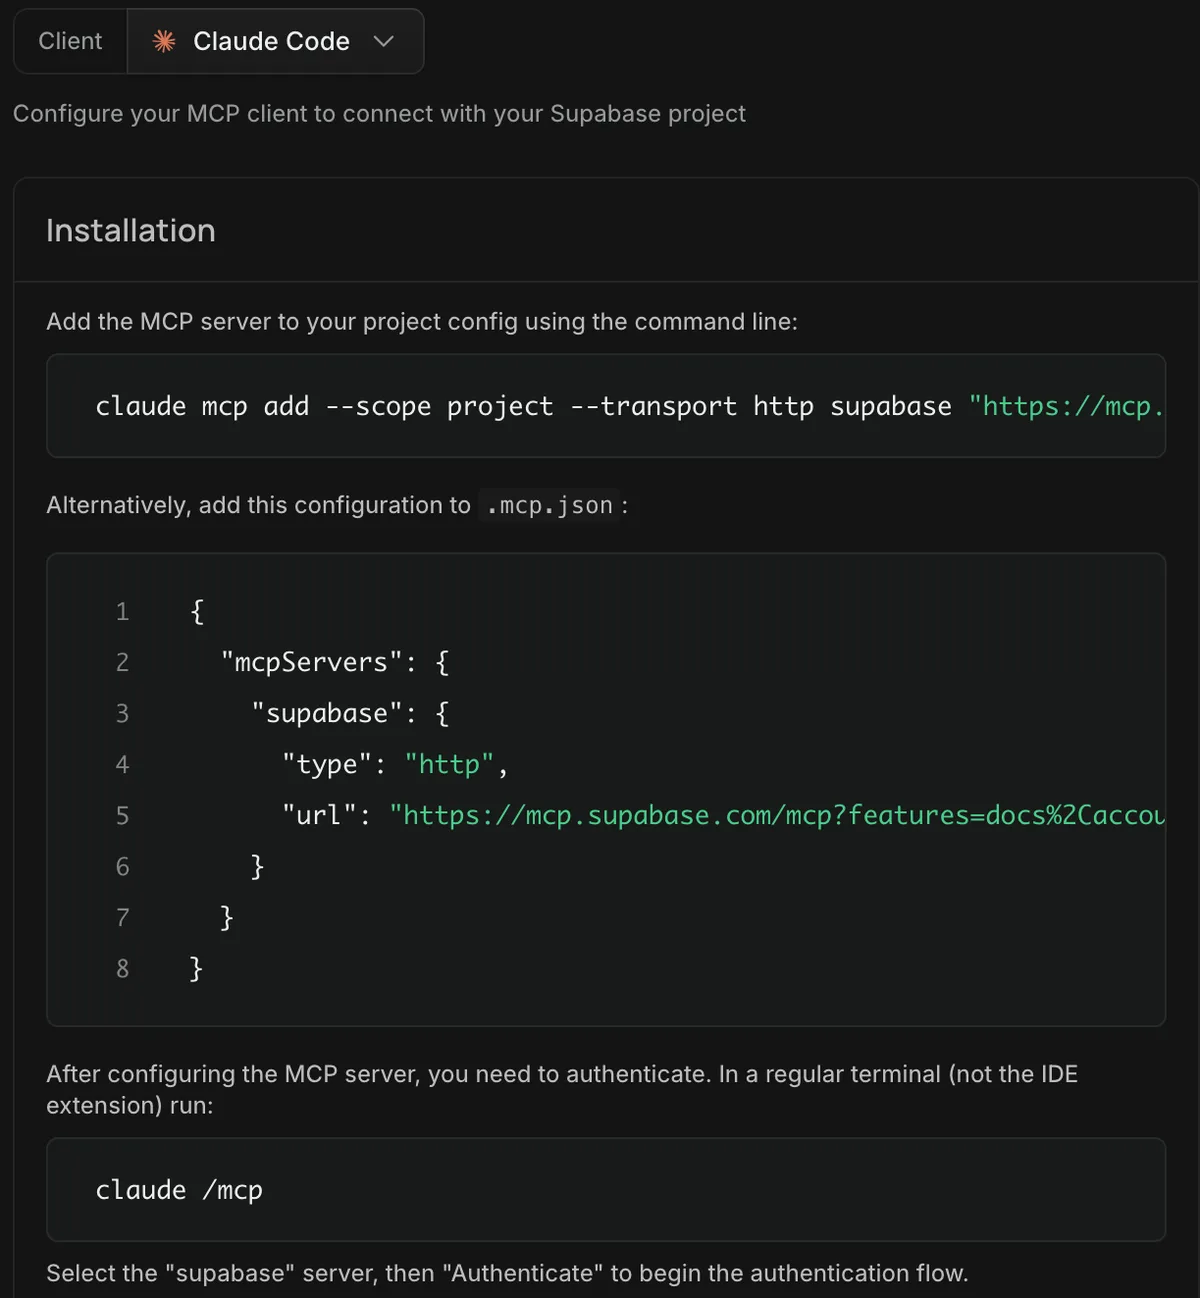This screenshot has height=1298, width=1200.
Task: Click line number 1 in code block
Action: pyautogui.click(x=122, y=611)
